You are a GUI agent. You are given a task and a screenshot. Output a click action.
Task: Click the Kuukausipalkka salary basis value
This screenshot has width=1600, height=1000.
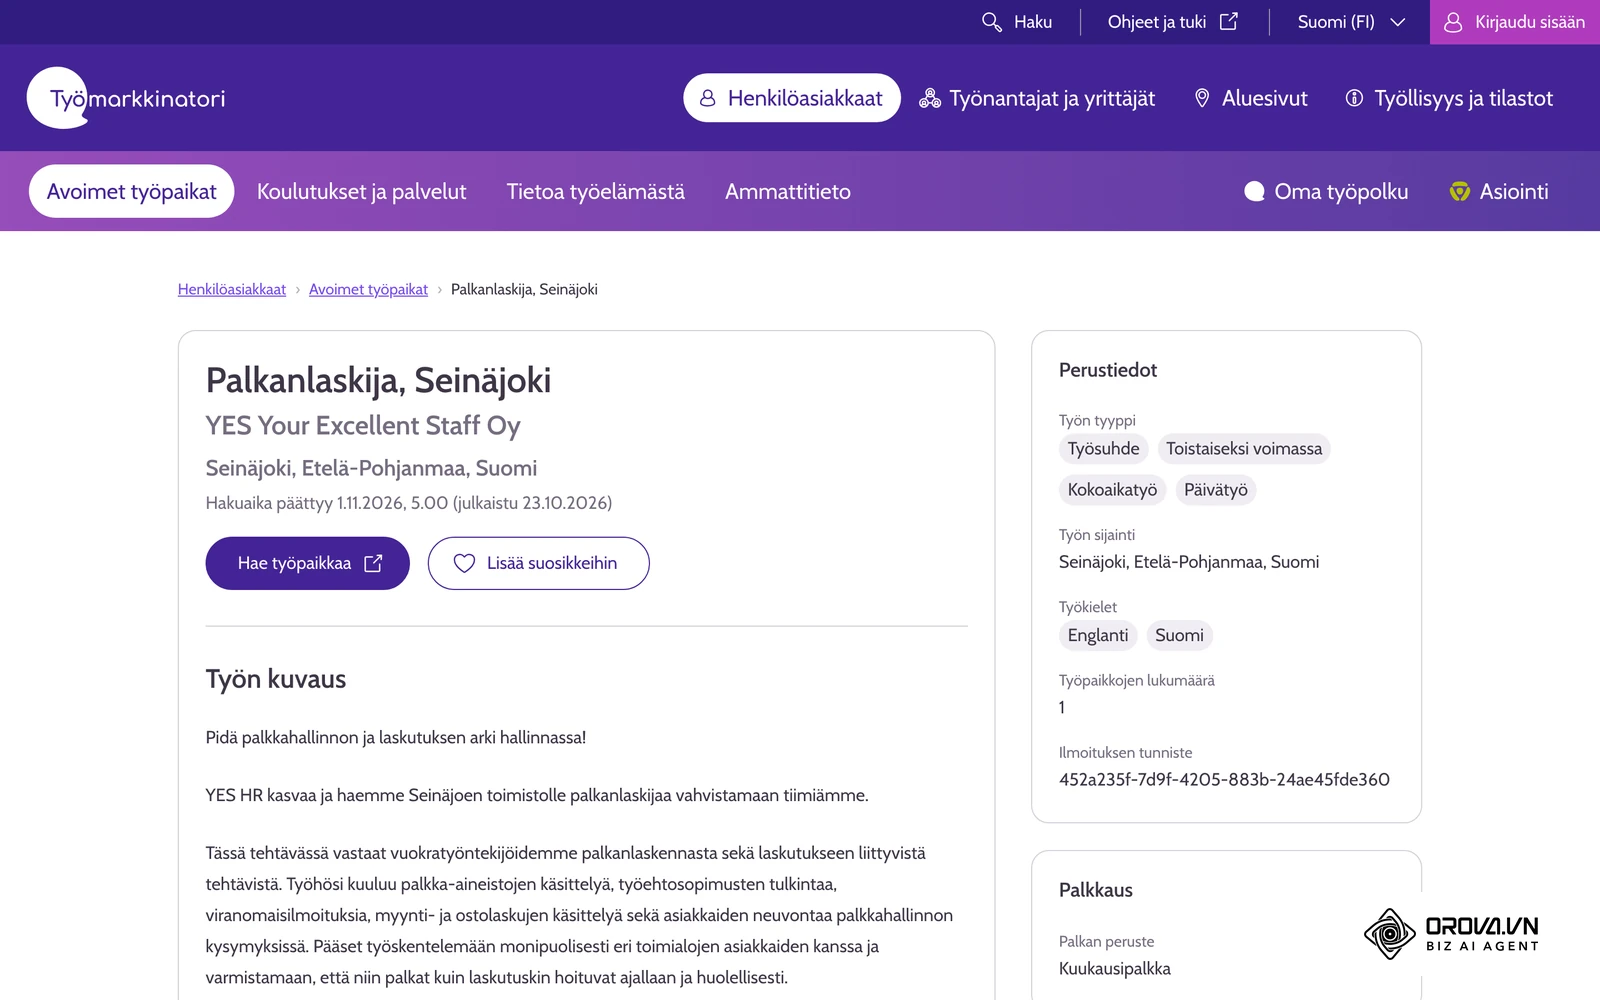click(1115, 968)
